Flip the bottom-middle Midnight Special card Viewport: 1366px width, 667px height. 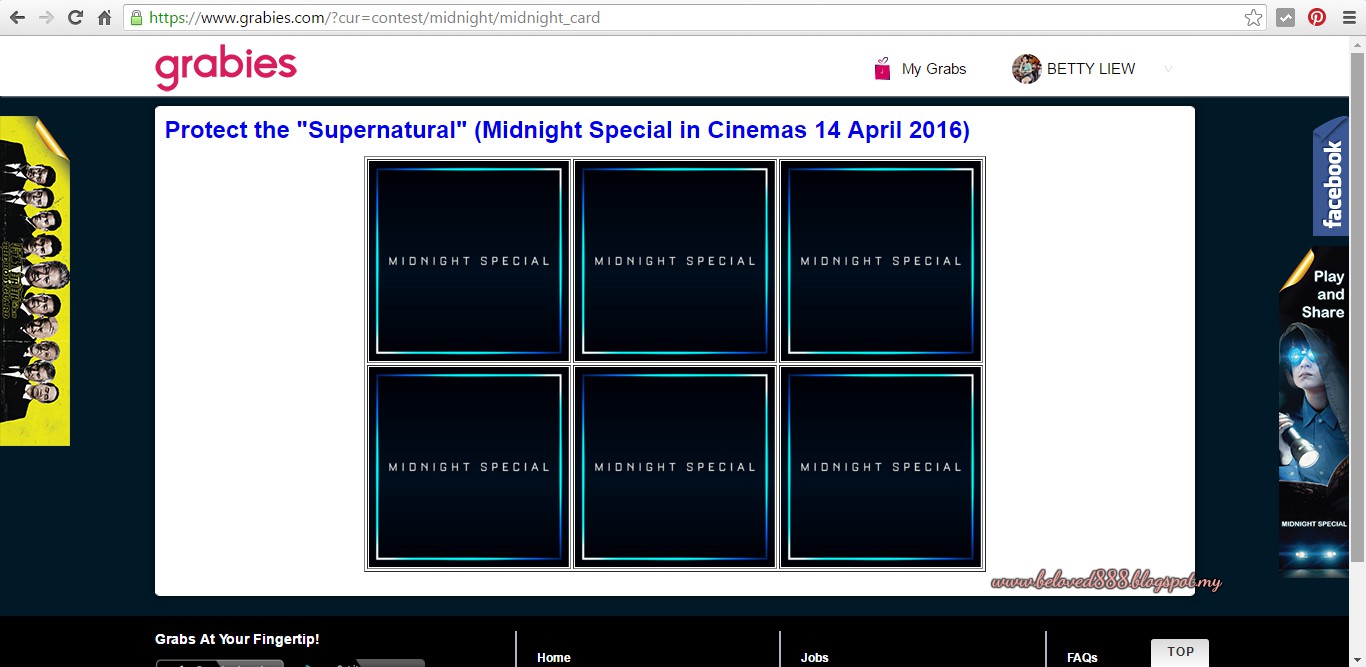[x=675, y=467]
